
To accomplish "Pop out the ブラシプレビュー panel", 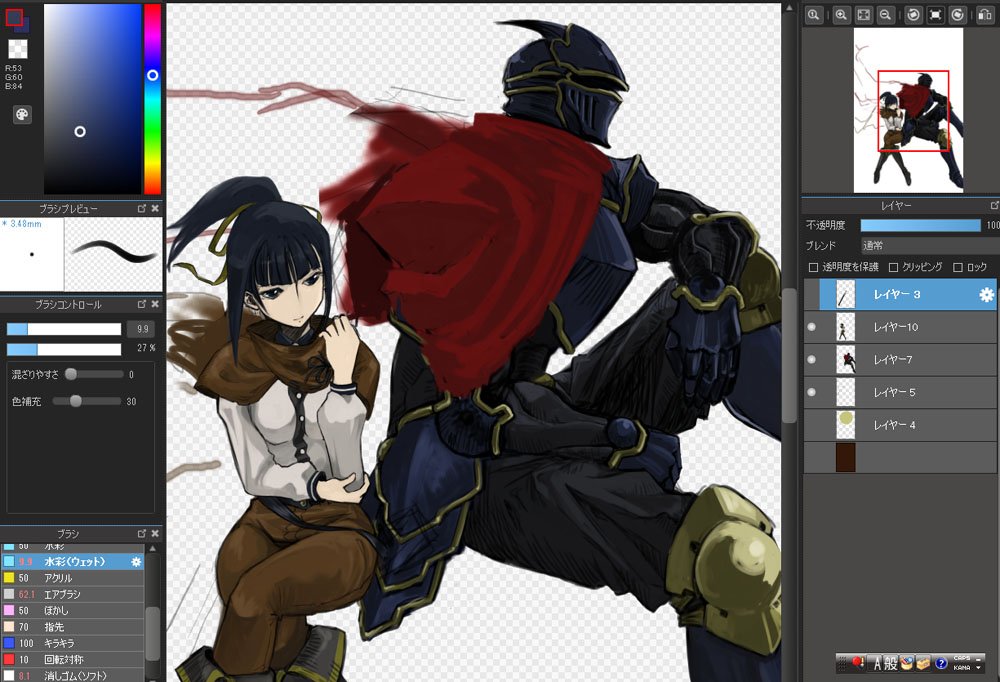I will [x=142, y=209].
